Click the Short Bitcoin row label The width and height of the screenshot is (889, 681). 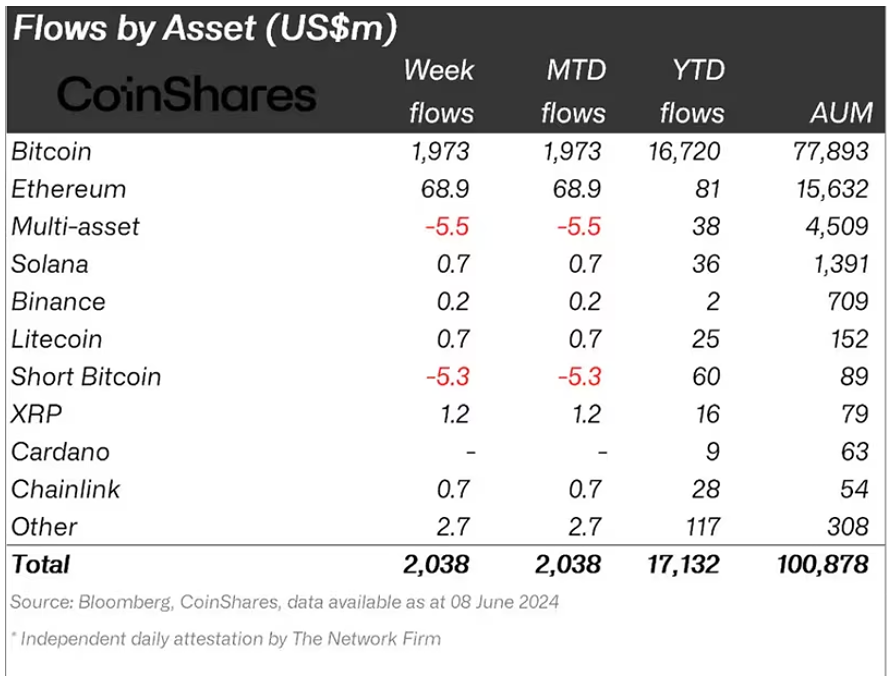[x=86, y=377]
